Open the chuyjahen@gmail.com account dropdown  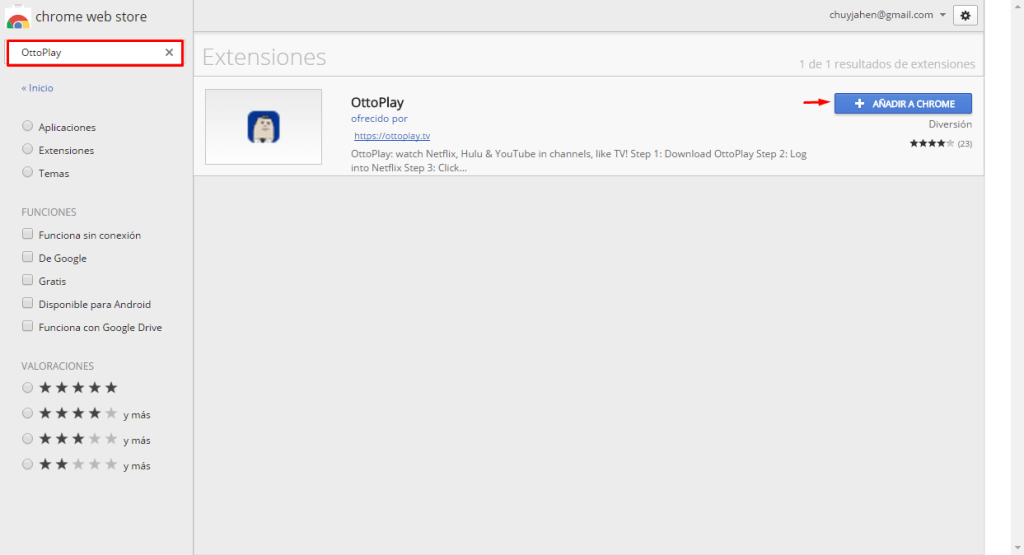[x=888, y=15]
